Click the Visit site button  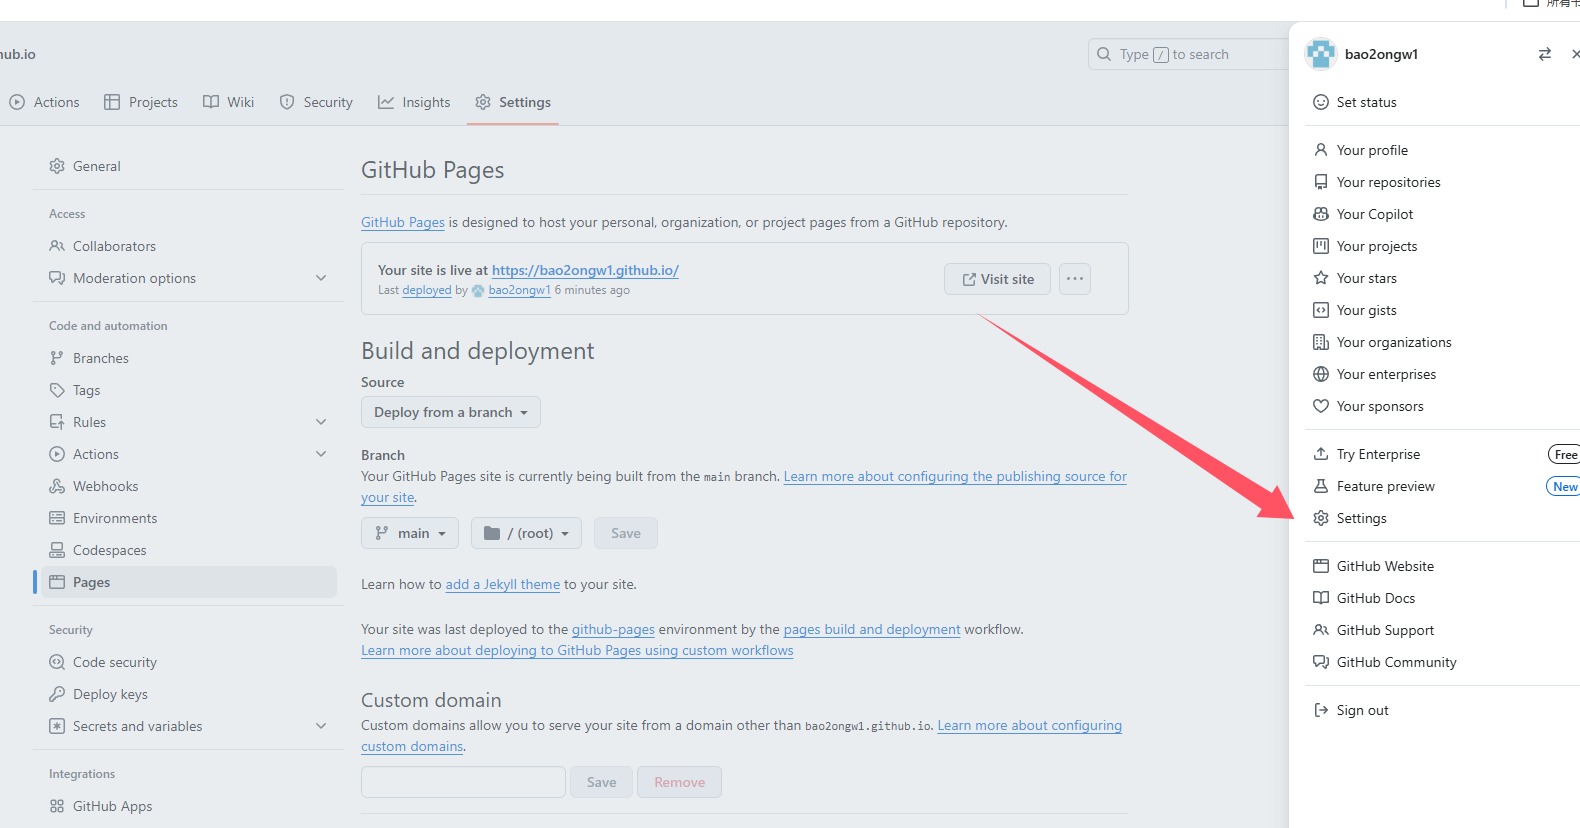coord(997,279)
